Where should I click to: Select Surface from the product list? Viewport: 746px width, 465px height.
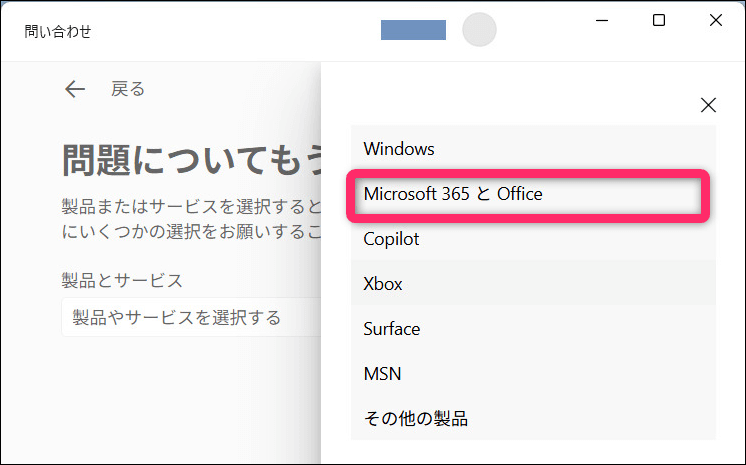[533, 329]
